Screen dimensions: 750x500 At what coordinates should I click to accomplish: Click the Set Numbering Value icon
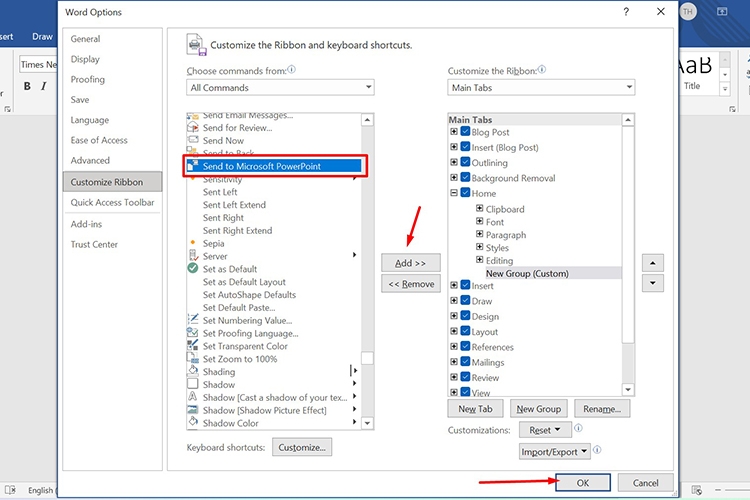tap(193, 320)
